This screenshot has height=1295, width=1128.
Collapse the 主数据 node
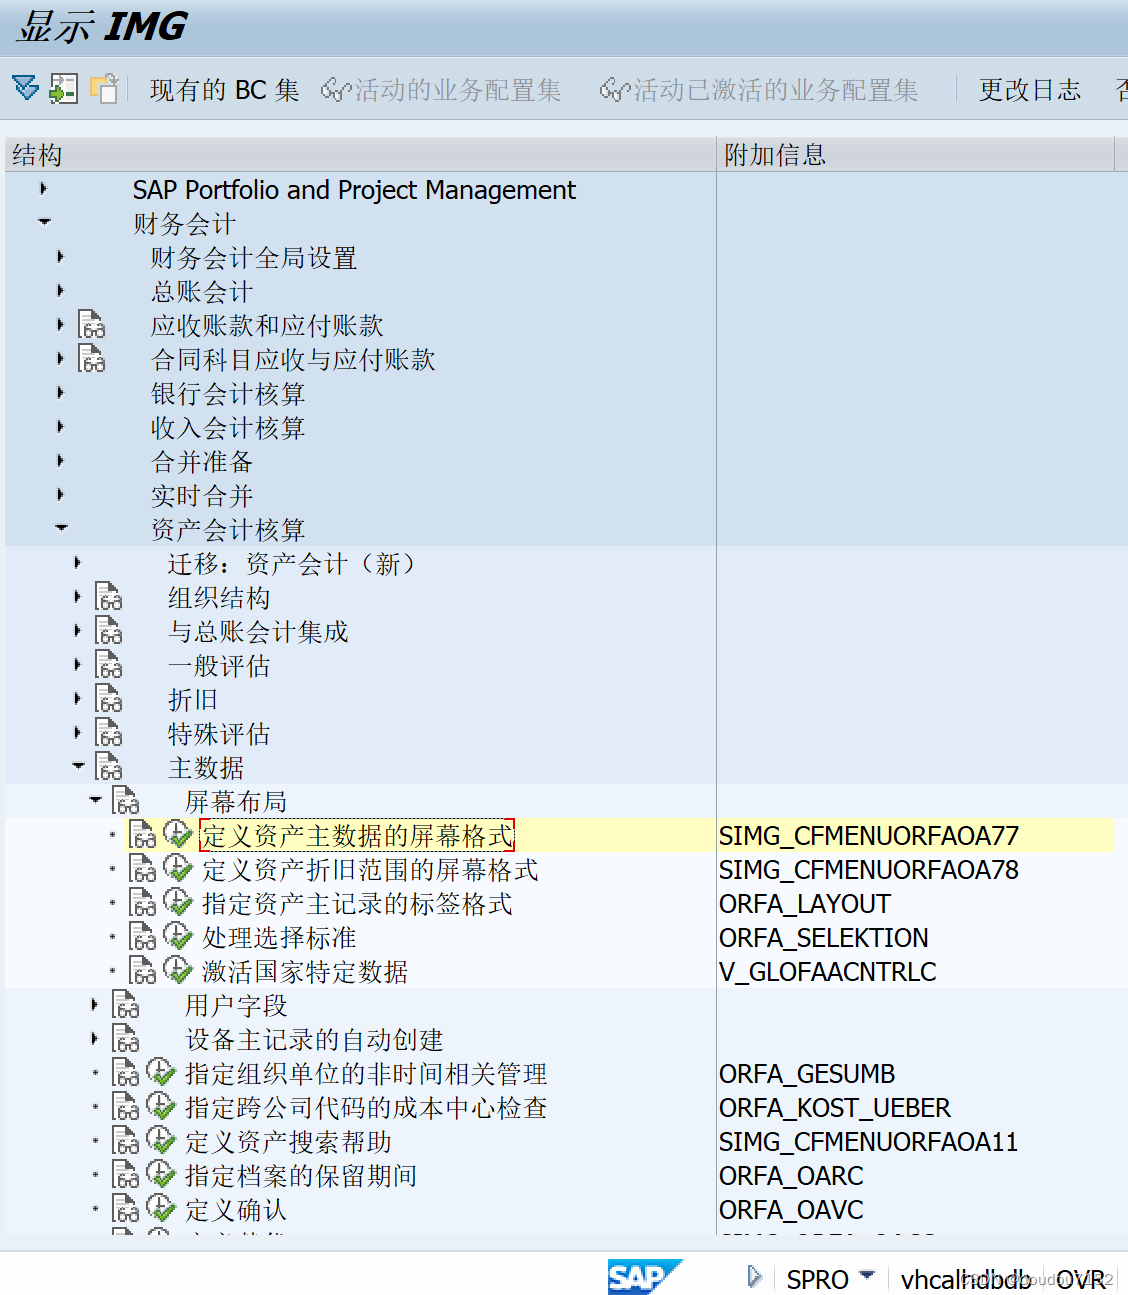78,766
